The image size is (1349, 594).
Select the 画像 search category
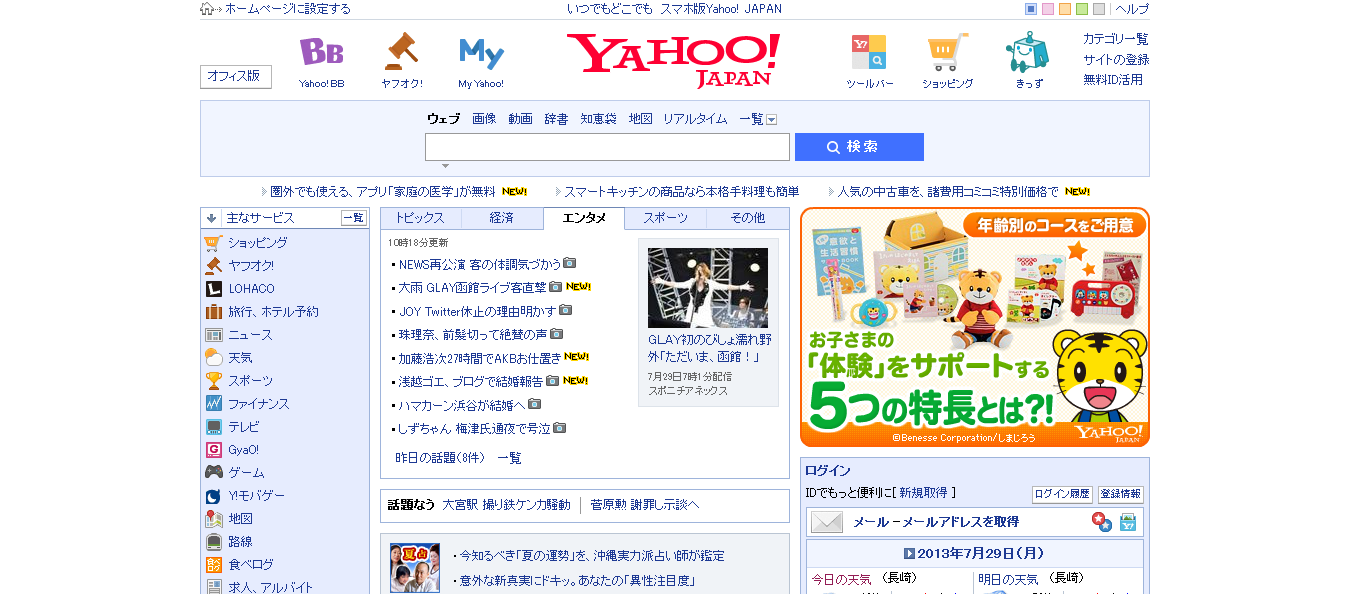click(484, 119)
